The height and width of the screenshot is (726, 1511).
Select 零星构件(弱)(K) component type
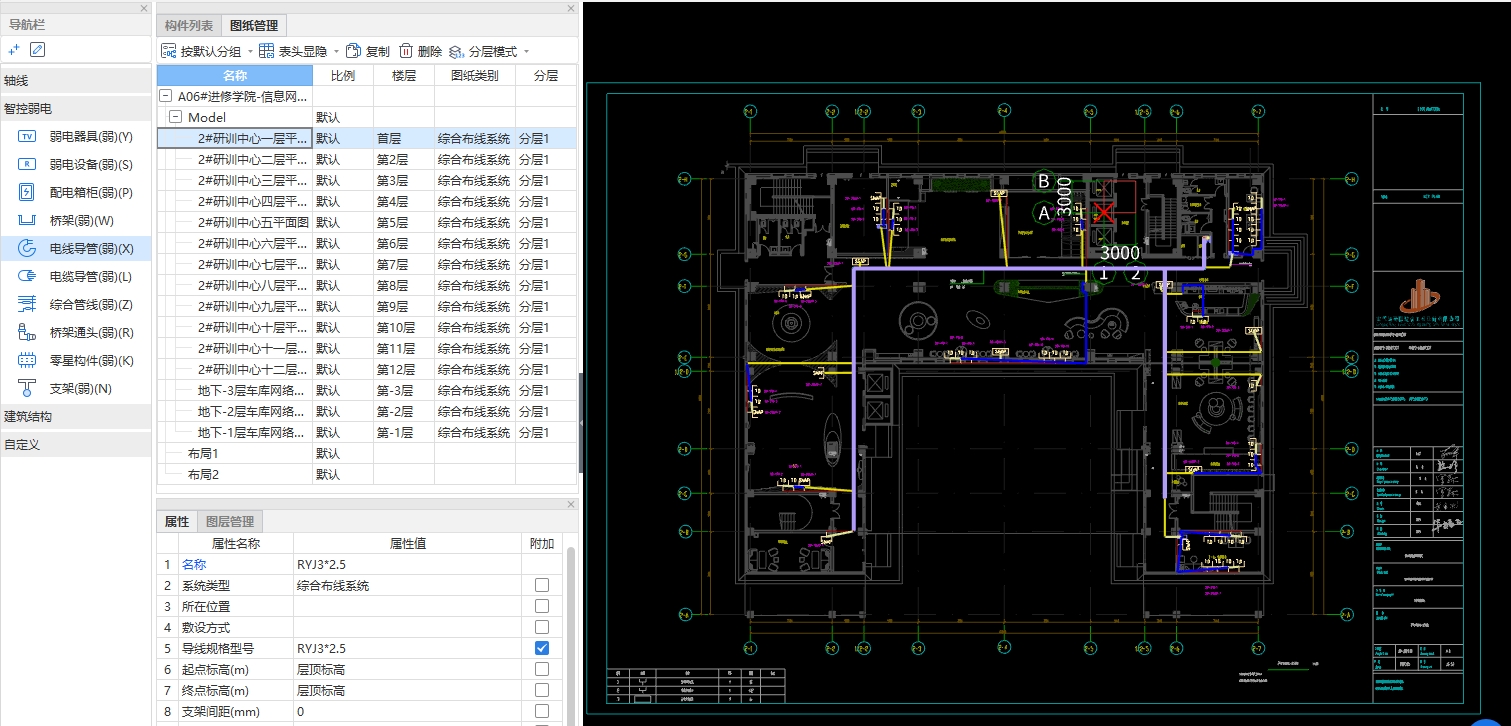(76, 360)
